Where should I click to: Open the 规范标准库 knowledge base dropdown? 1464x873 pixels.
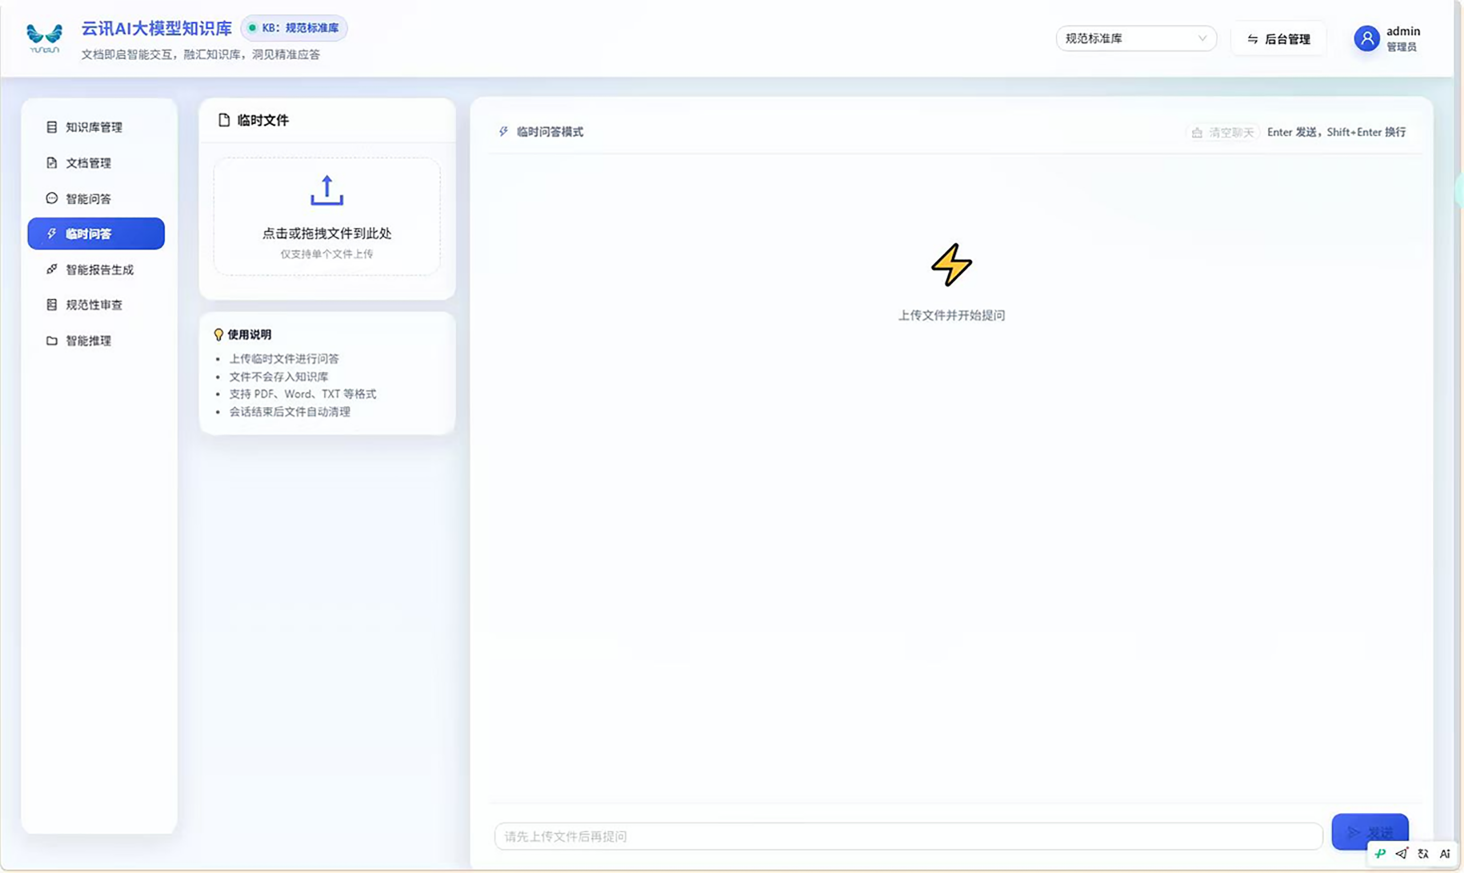1136,38
